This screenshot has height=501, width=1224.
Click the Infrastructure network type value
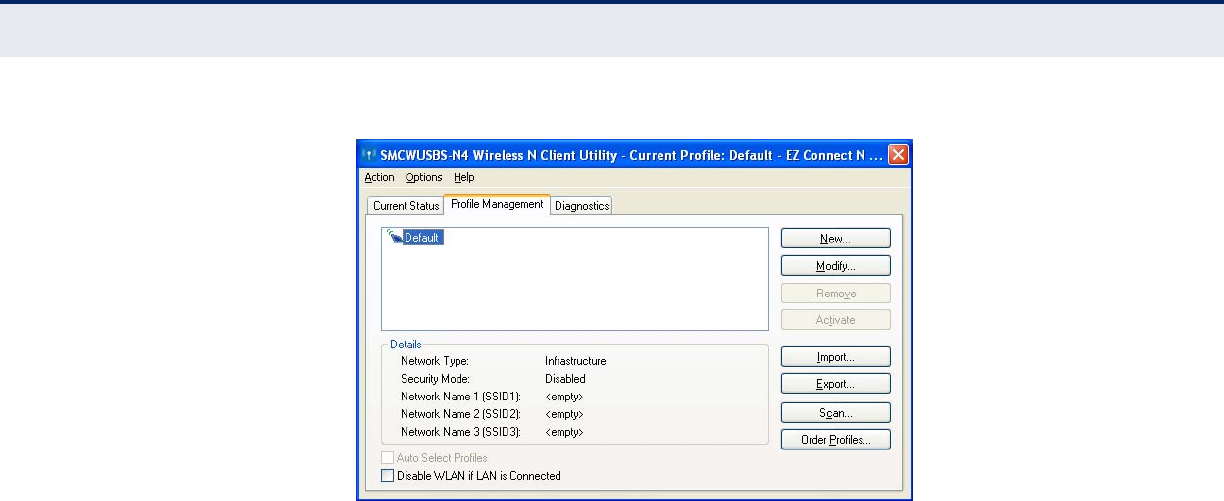point(576,361)
